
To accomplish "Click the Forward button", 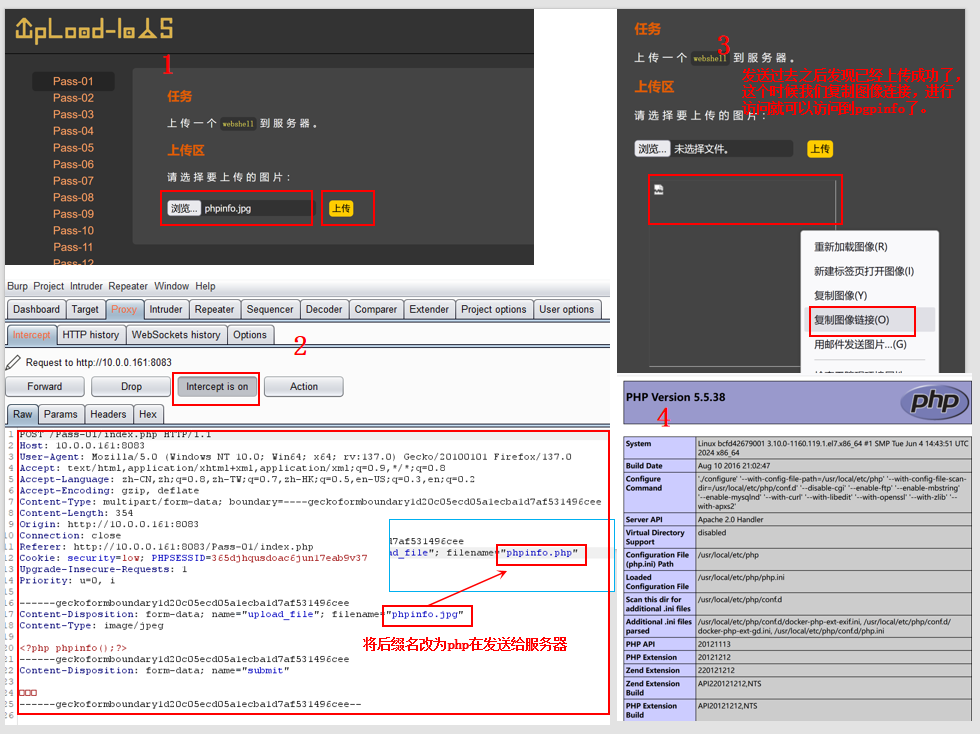I will point(44,386).
